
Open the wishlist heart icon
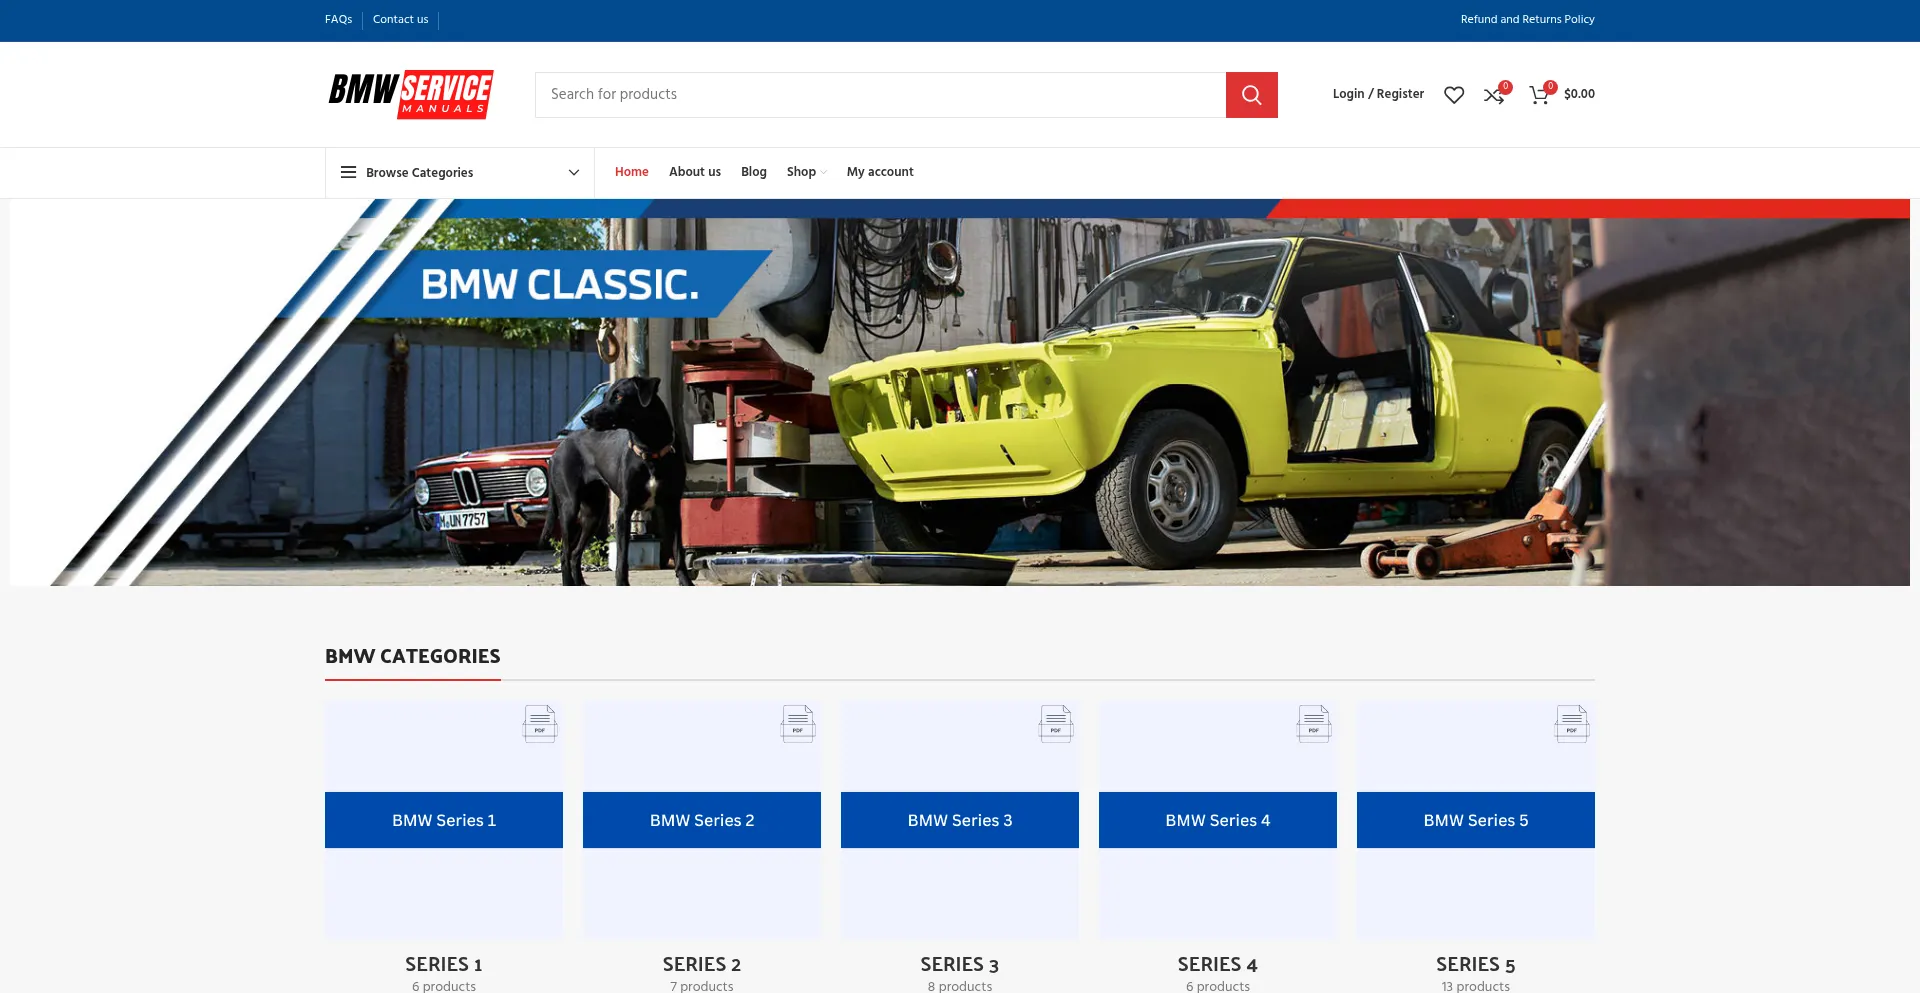pos(1454,95)
